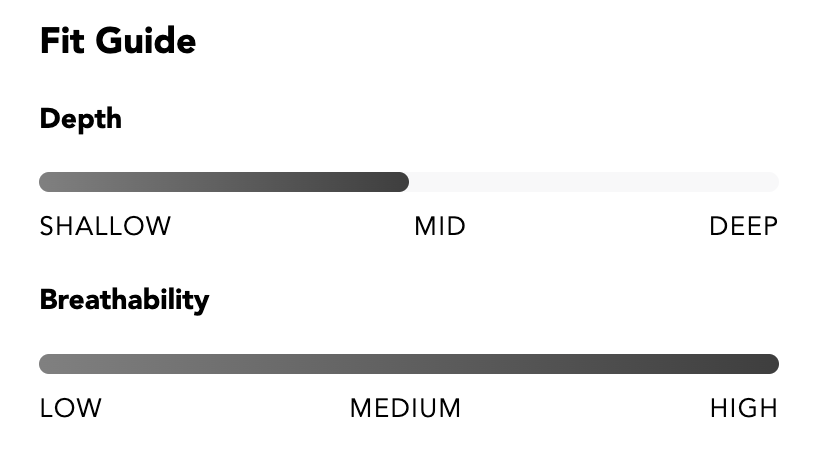Choose the DEEP depth label
Screen dimensions: 830x466
(744, 226)
